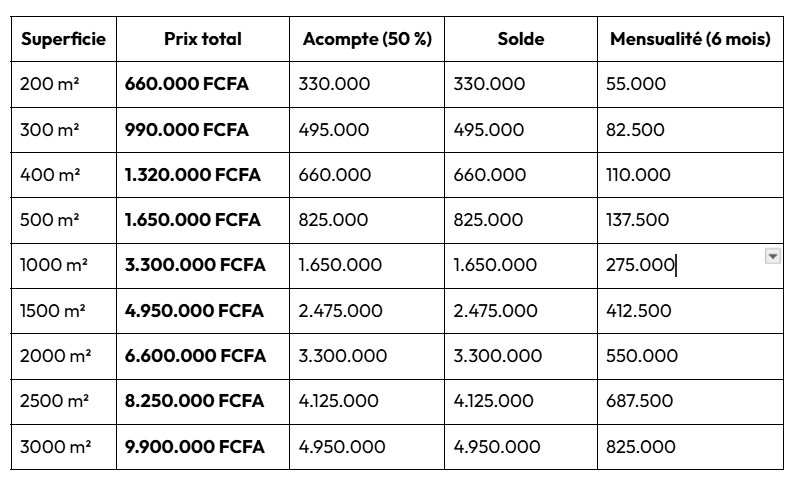Select the 2.475.000 Acompte cell
The height and width of the screenshot is (480, 793).
(x=367, y=311)
